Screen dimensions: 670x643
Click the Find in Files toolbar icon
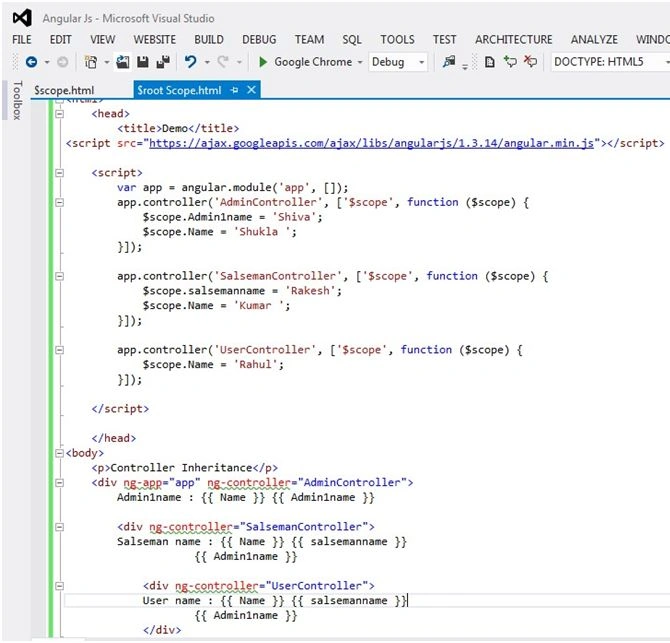449,62
